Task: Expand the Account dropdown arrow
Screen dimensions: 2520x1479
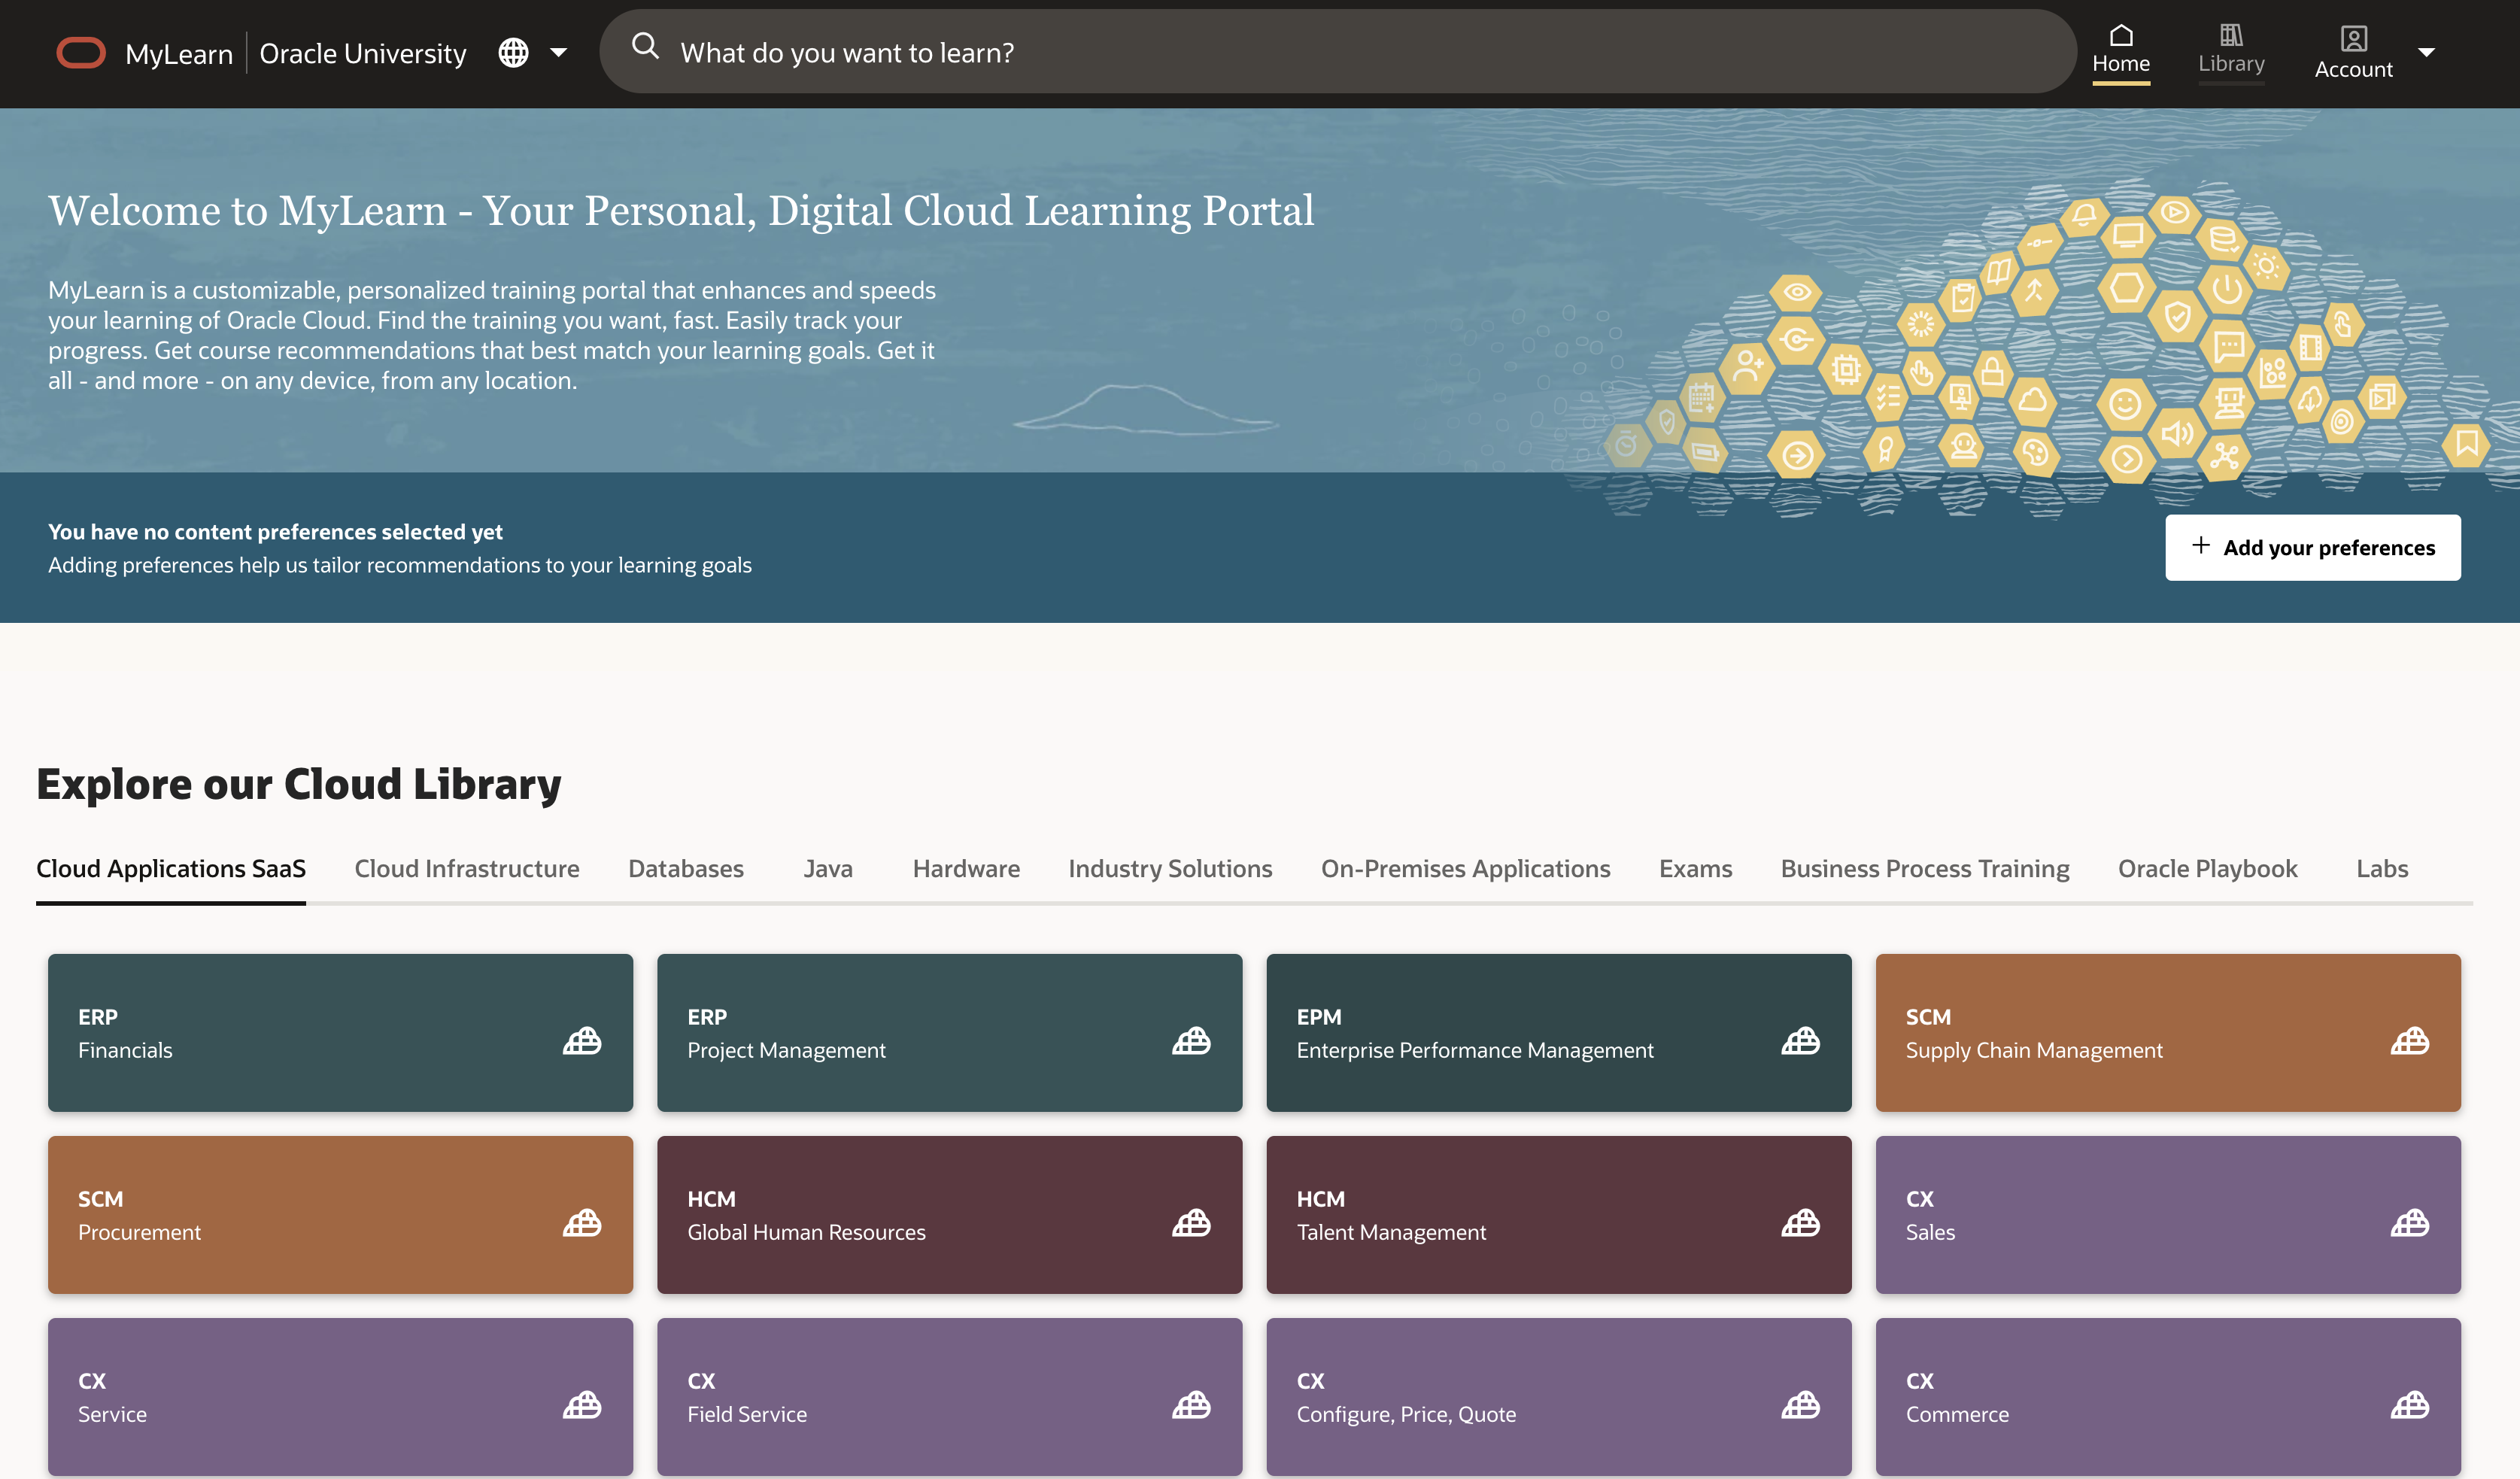Action: click(2426, 52)
